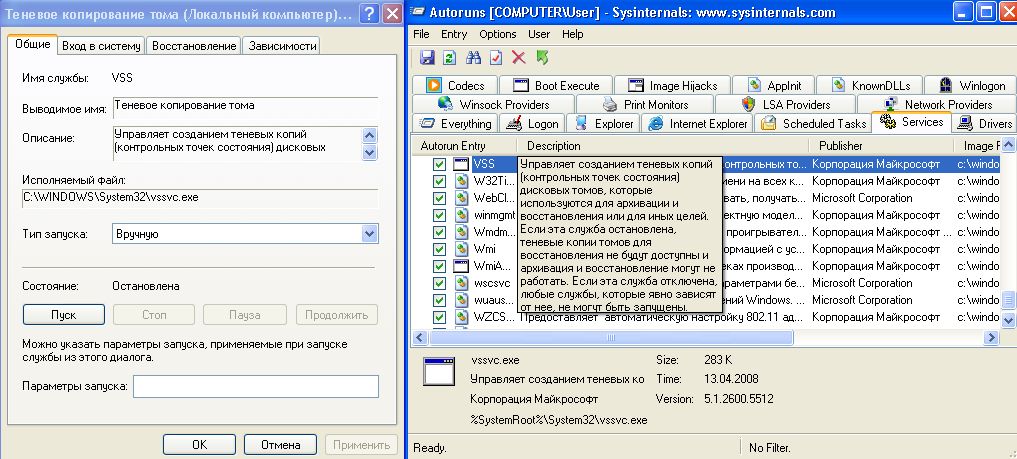Switch to the Вход в систему tab
Viewport: 1017px width, 459px height.
pyautogui.click(x=101, y=46)
